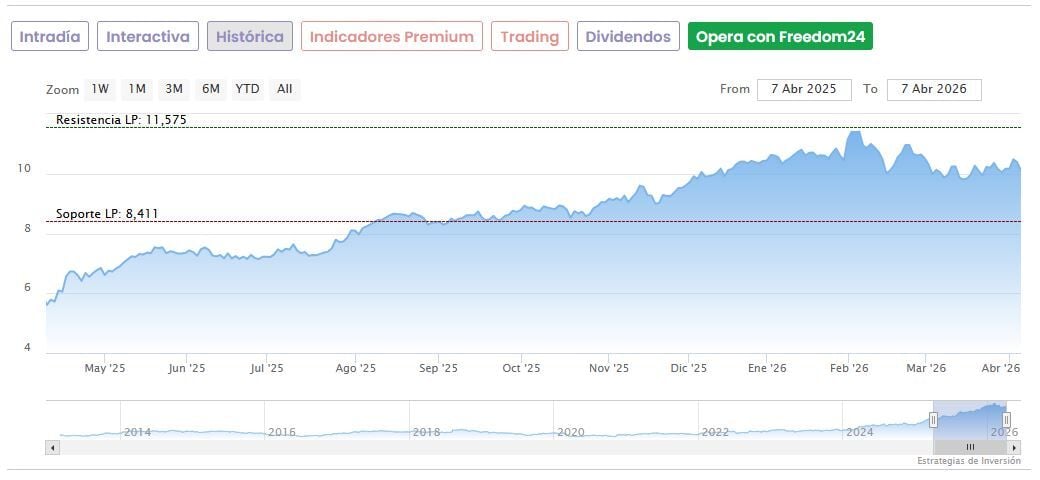
Task: Show the Dividendos tab
Action: (x=628, y=37)
